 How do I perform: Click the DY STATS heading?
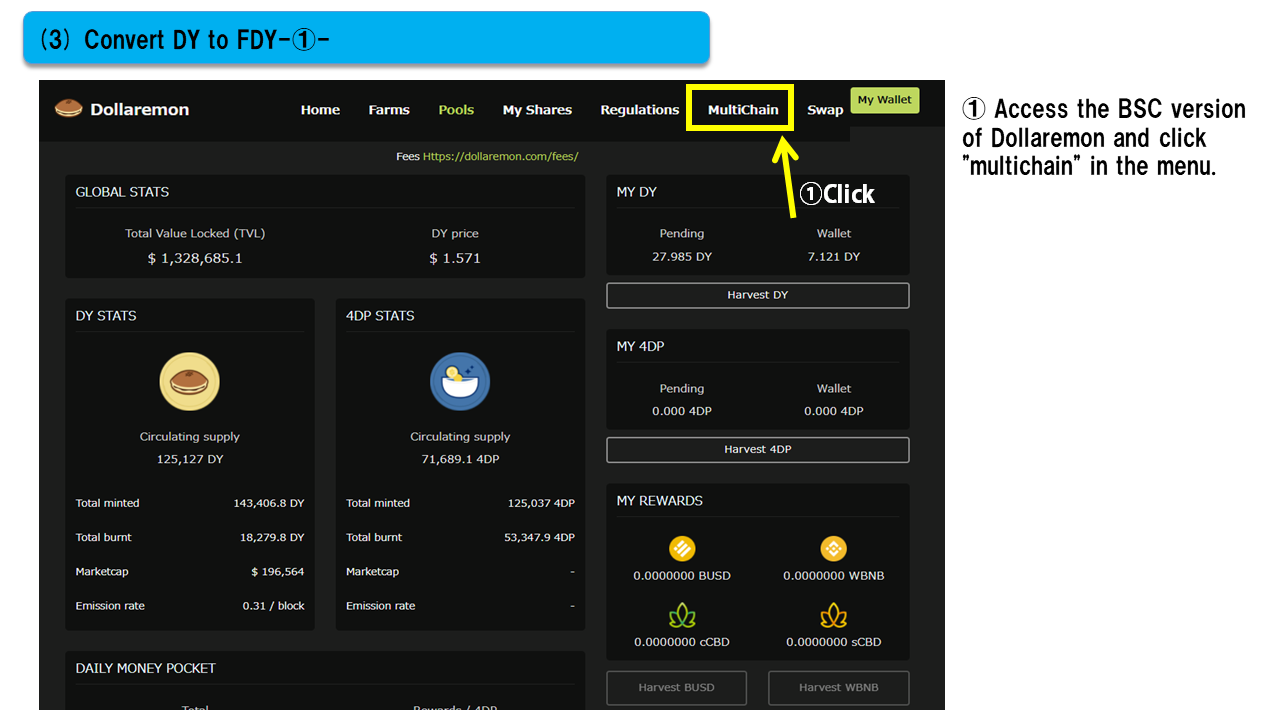(x=106, y=316)
